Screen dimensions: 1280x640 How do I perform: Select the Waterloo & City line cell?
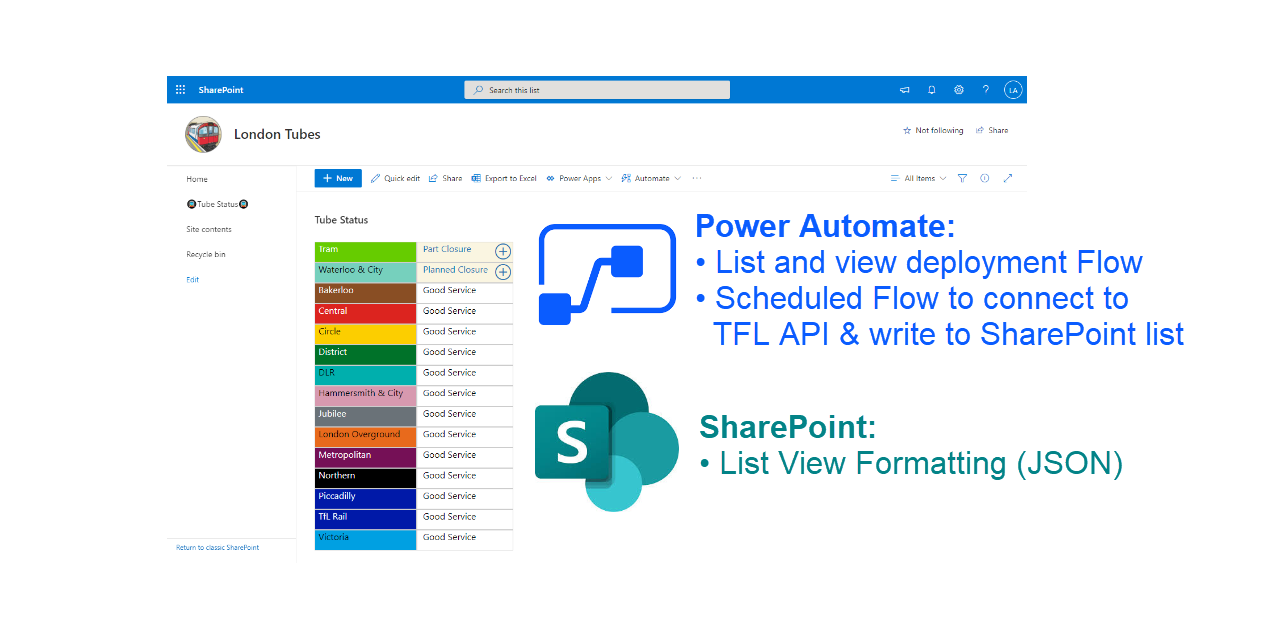[x=365, y=272]
